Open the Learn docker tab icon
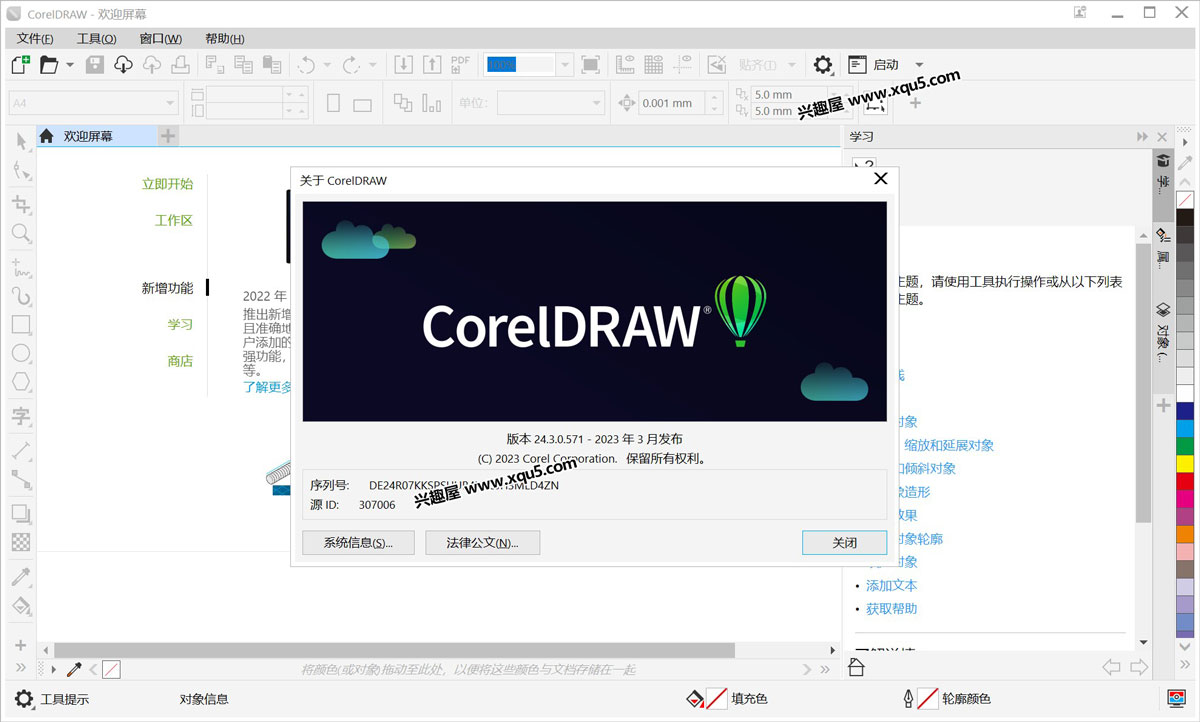 (x=1163, y=161)
